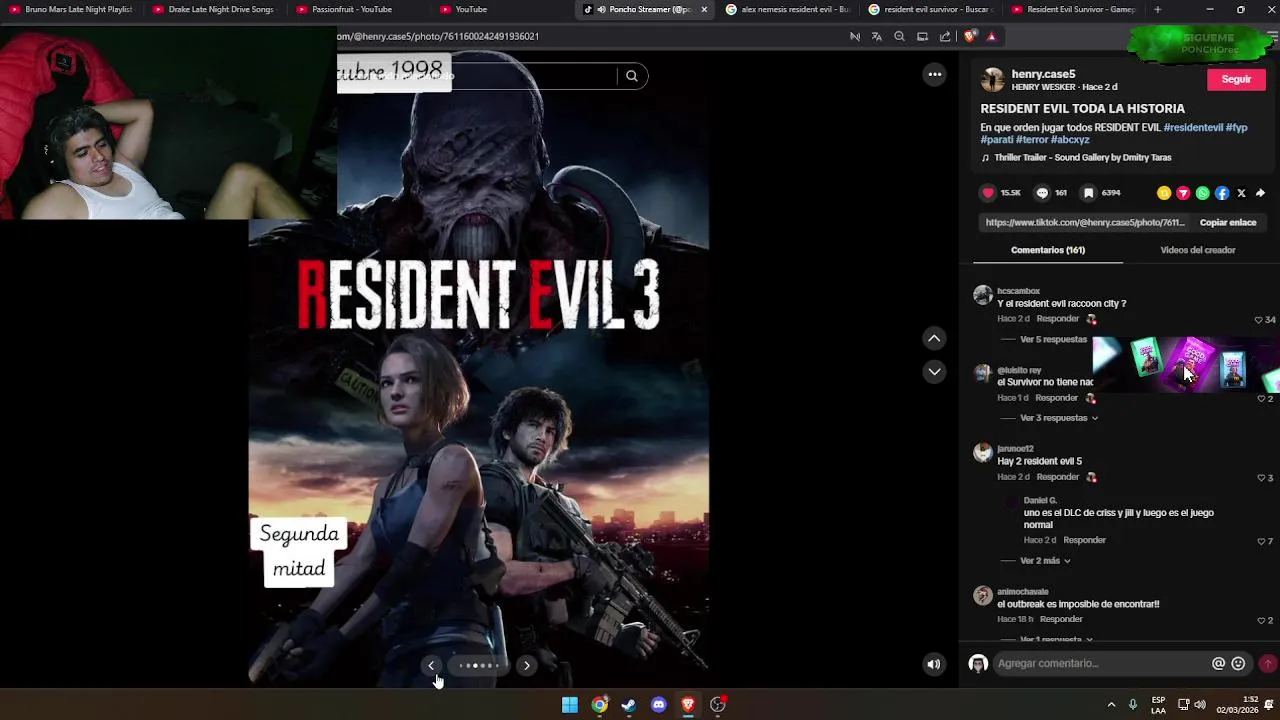The image size is (1280, 720).
Task: Open more share options arrow icon
Action: click(x=1260, y=193)
